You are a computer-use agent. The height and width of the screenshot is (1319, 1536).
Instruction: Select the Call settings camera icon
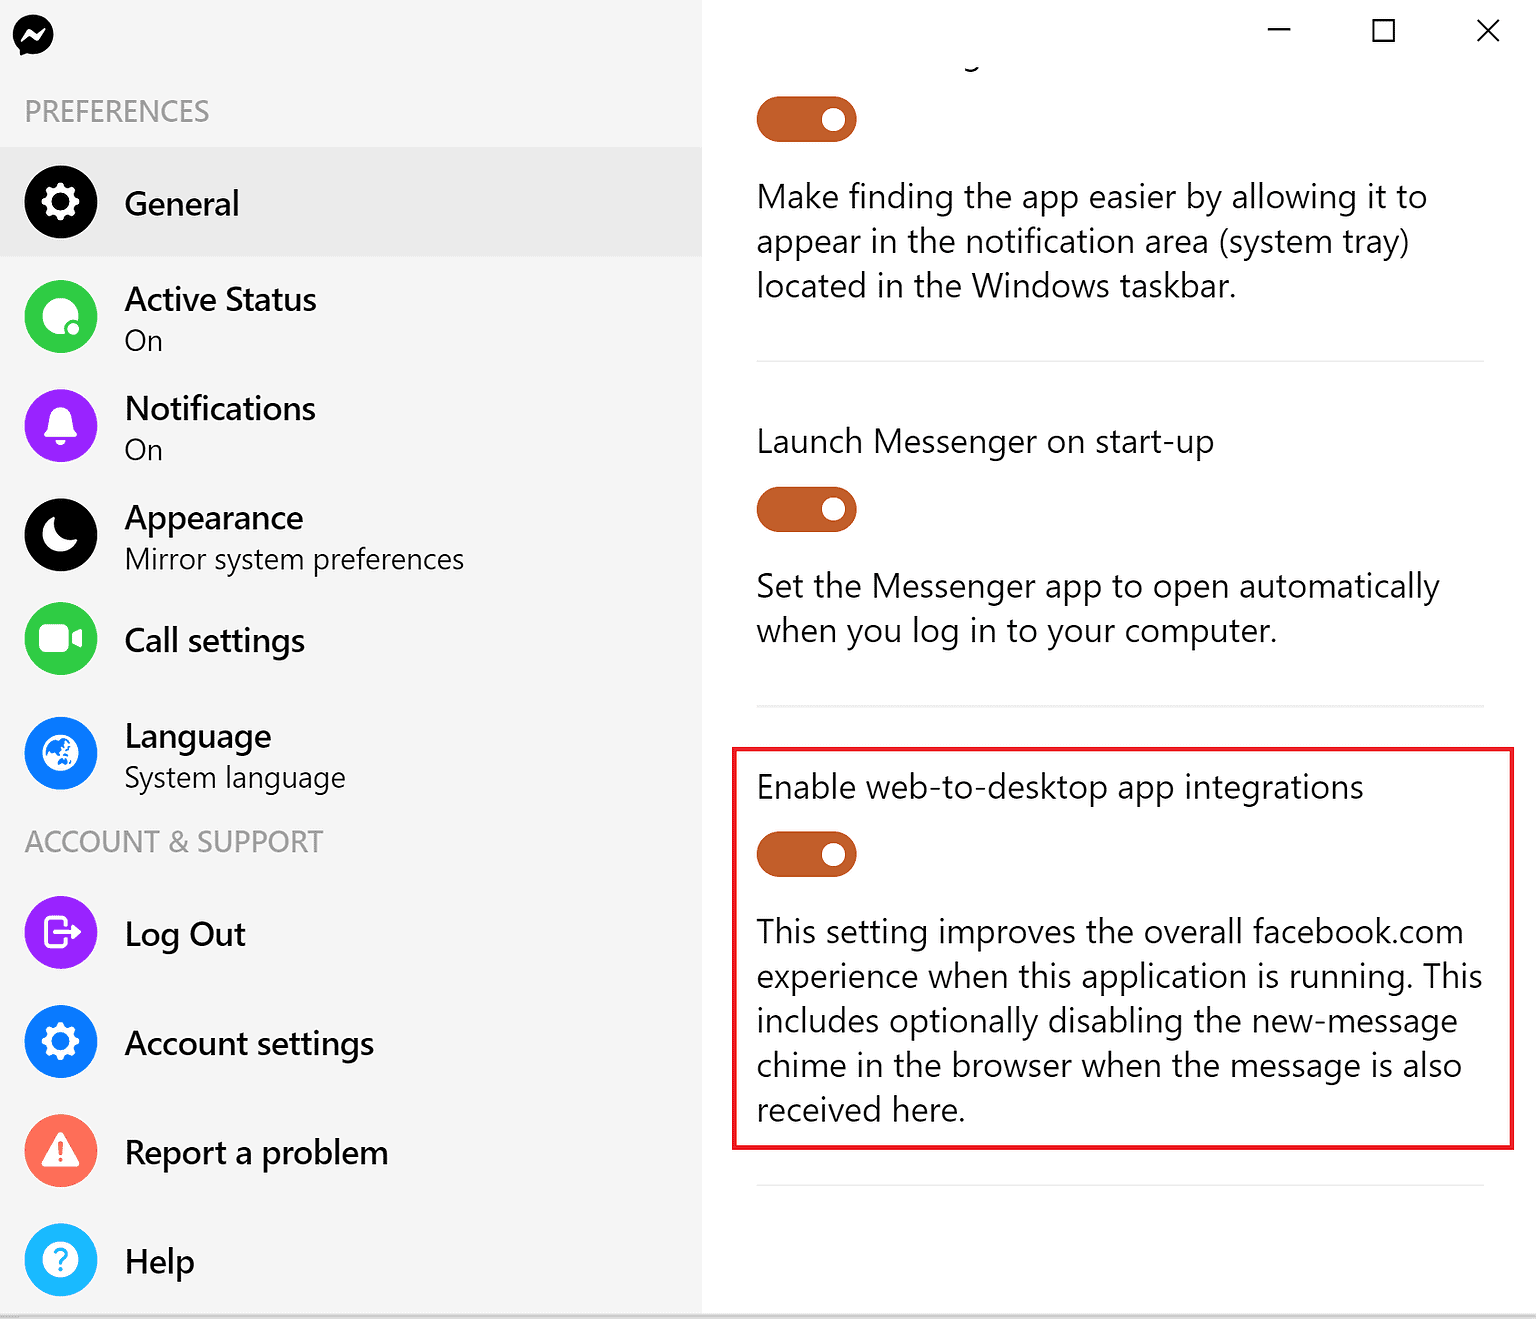pyautogui.click(x=61, y=639)
